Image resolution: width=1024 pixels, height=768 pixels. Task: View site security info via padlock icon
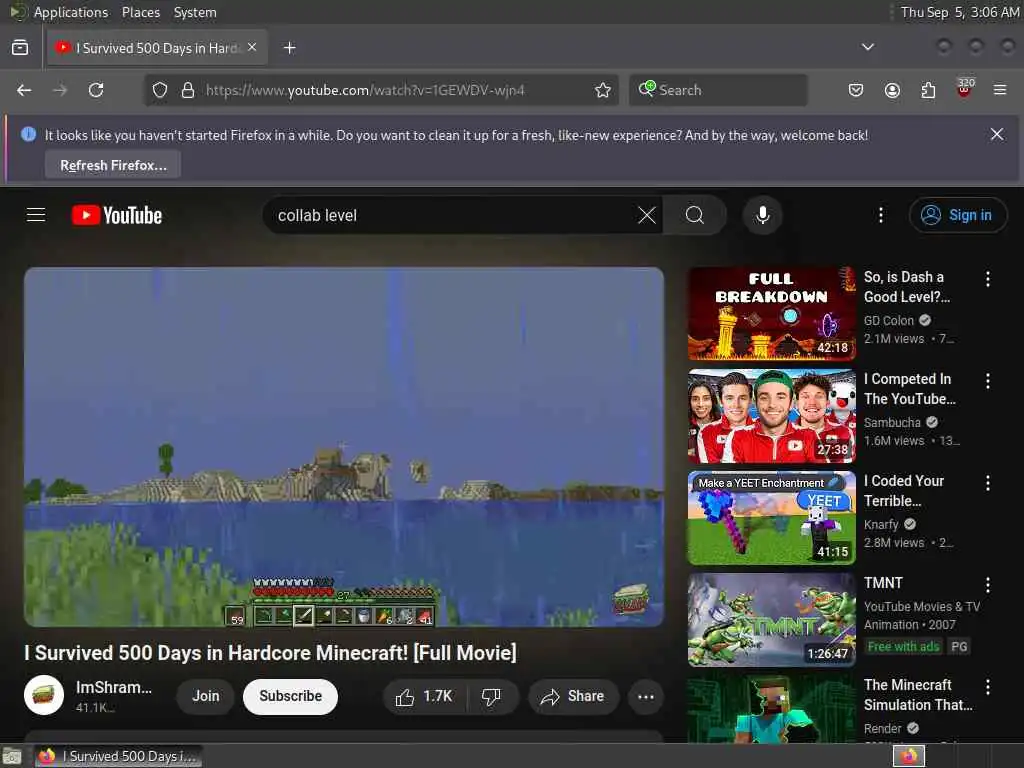coord(188,90)
